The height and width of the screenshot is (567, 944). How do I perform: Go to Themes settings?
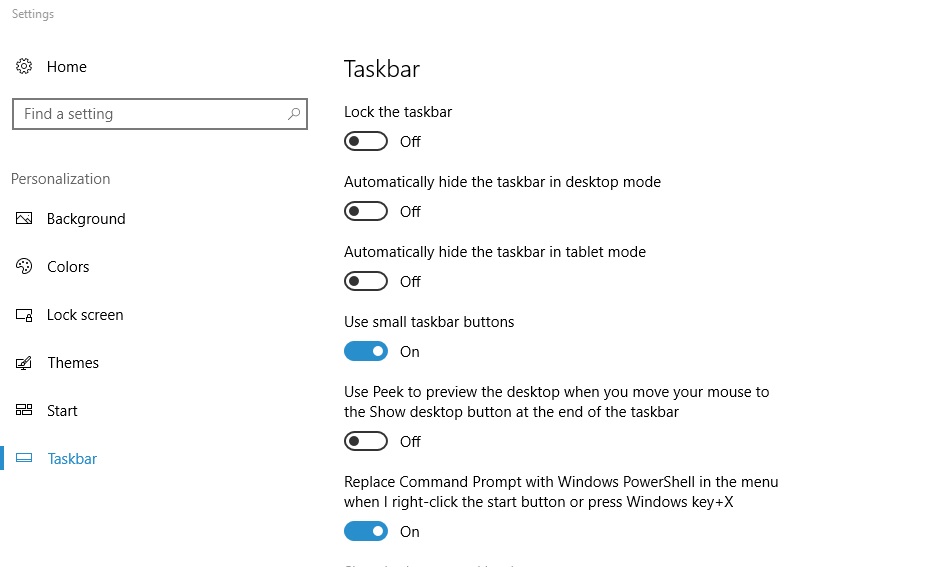[73, 363]
